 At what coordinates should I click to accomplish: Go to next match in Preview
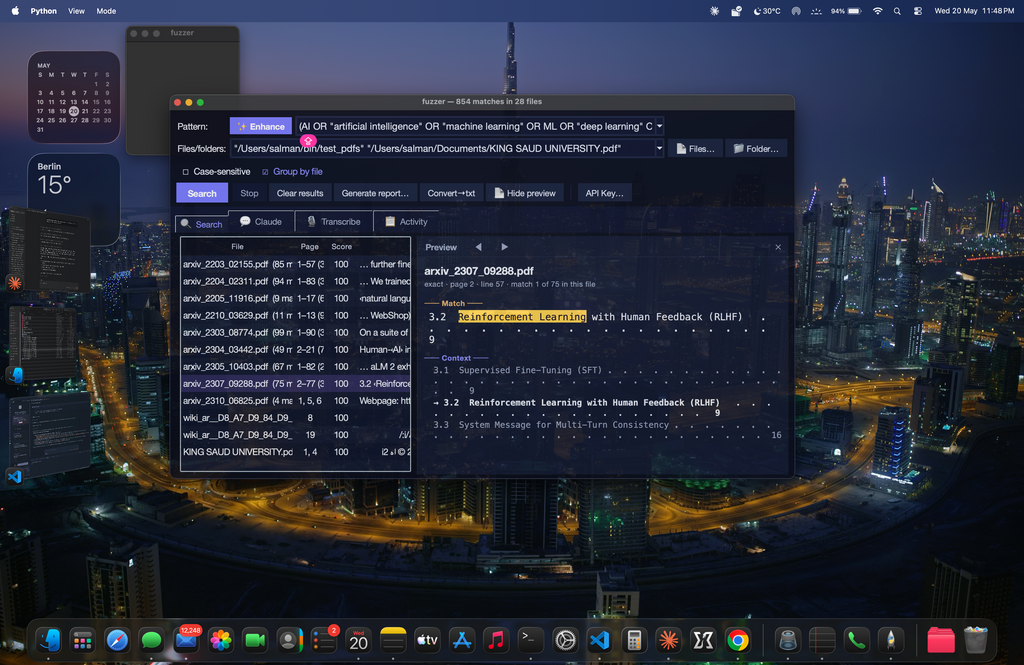504,247
